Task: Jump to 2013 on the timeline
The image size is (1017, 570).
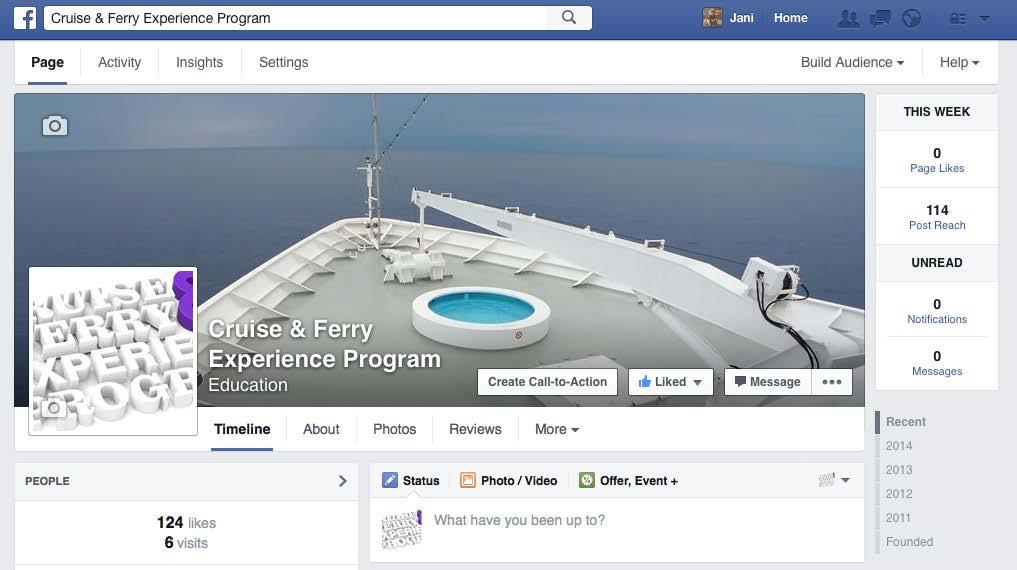Action: pos(898,469)
